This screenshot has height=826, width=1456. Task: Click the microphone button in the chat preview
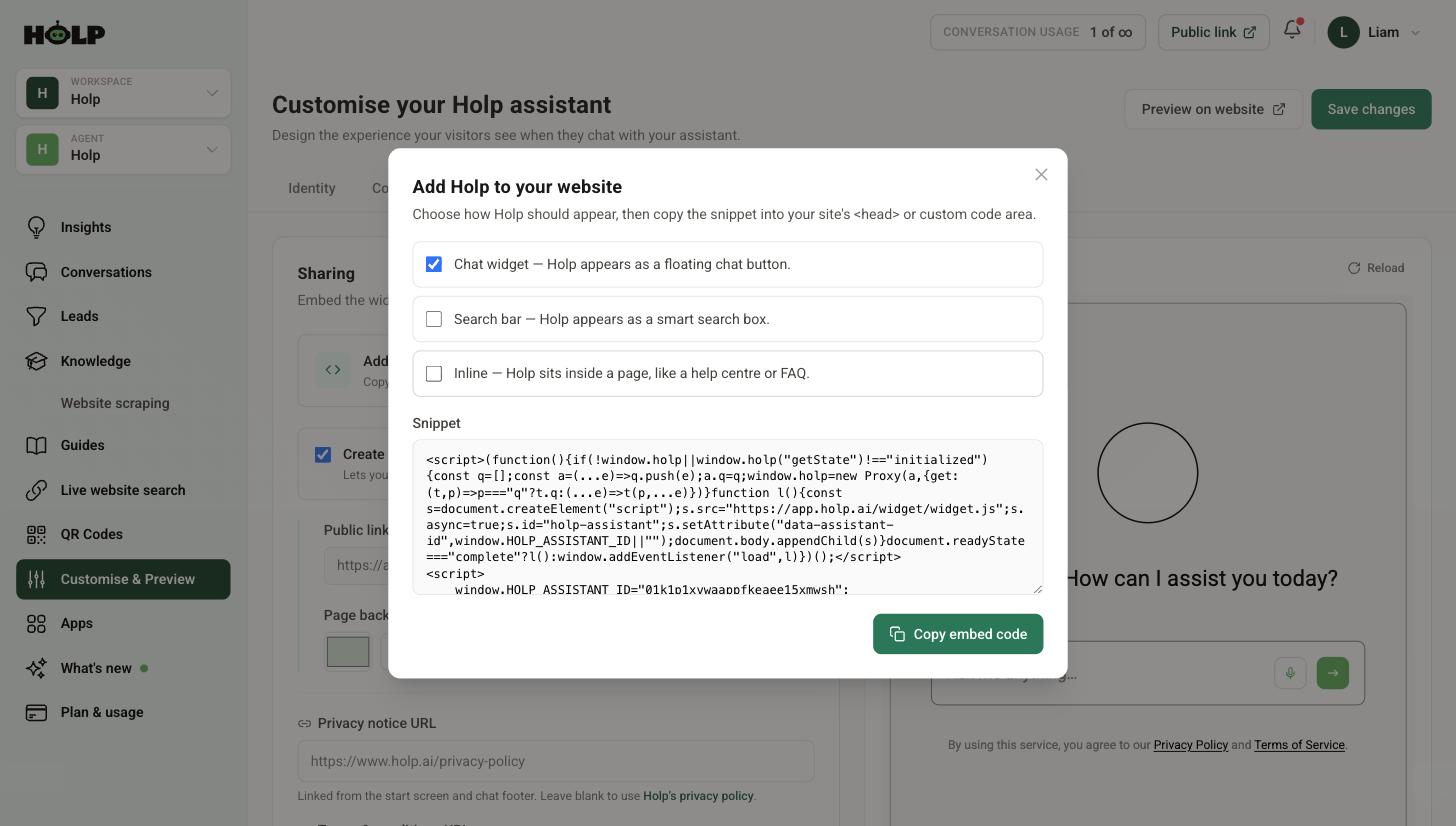1290,673
